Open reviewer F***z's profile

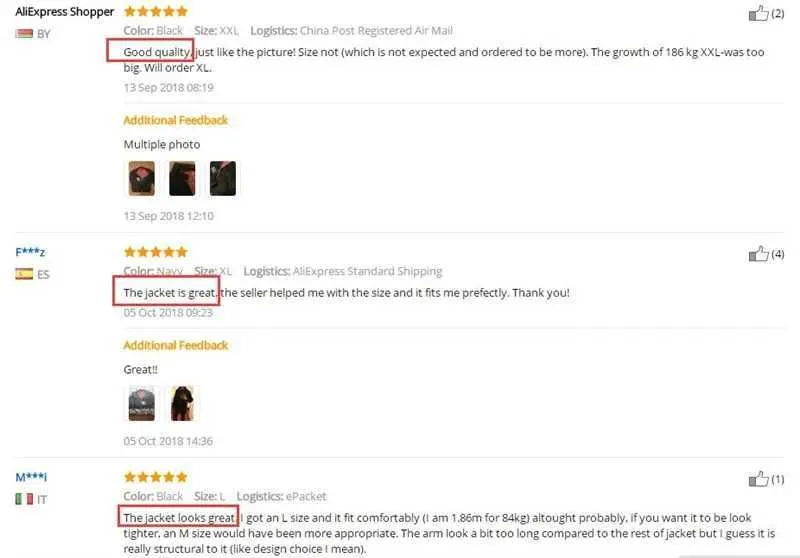[30, 252]
